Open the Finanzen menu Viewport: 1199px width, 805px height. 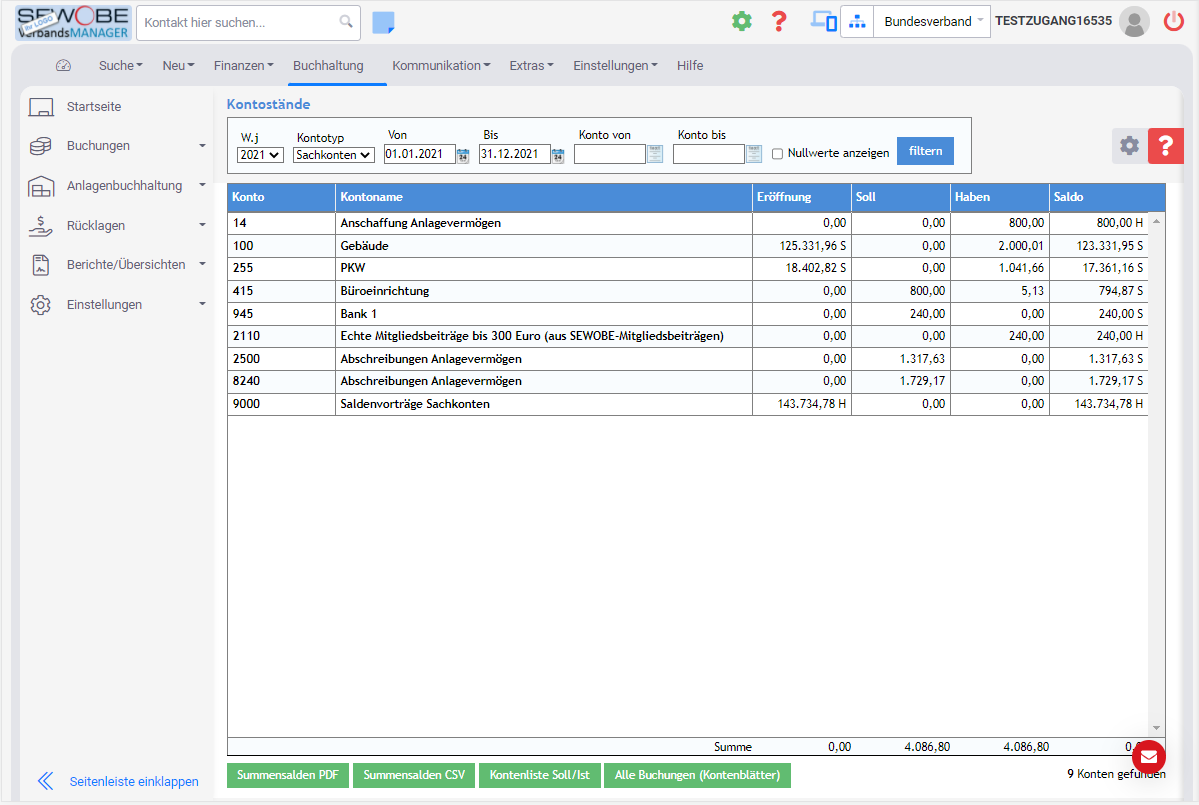point(243,66)
